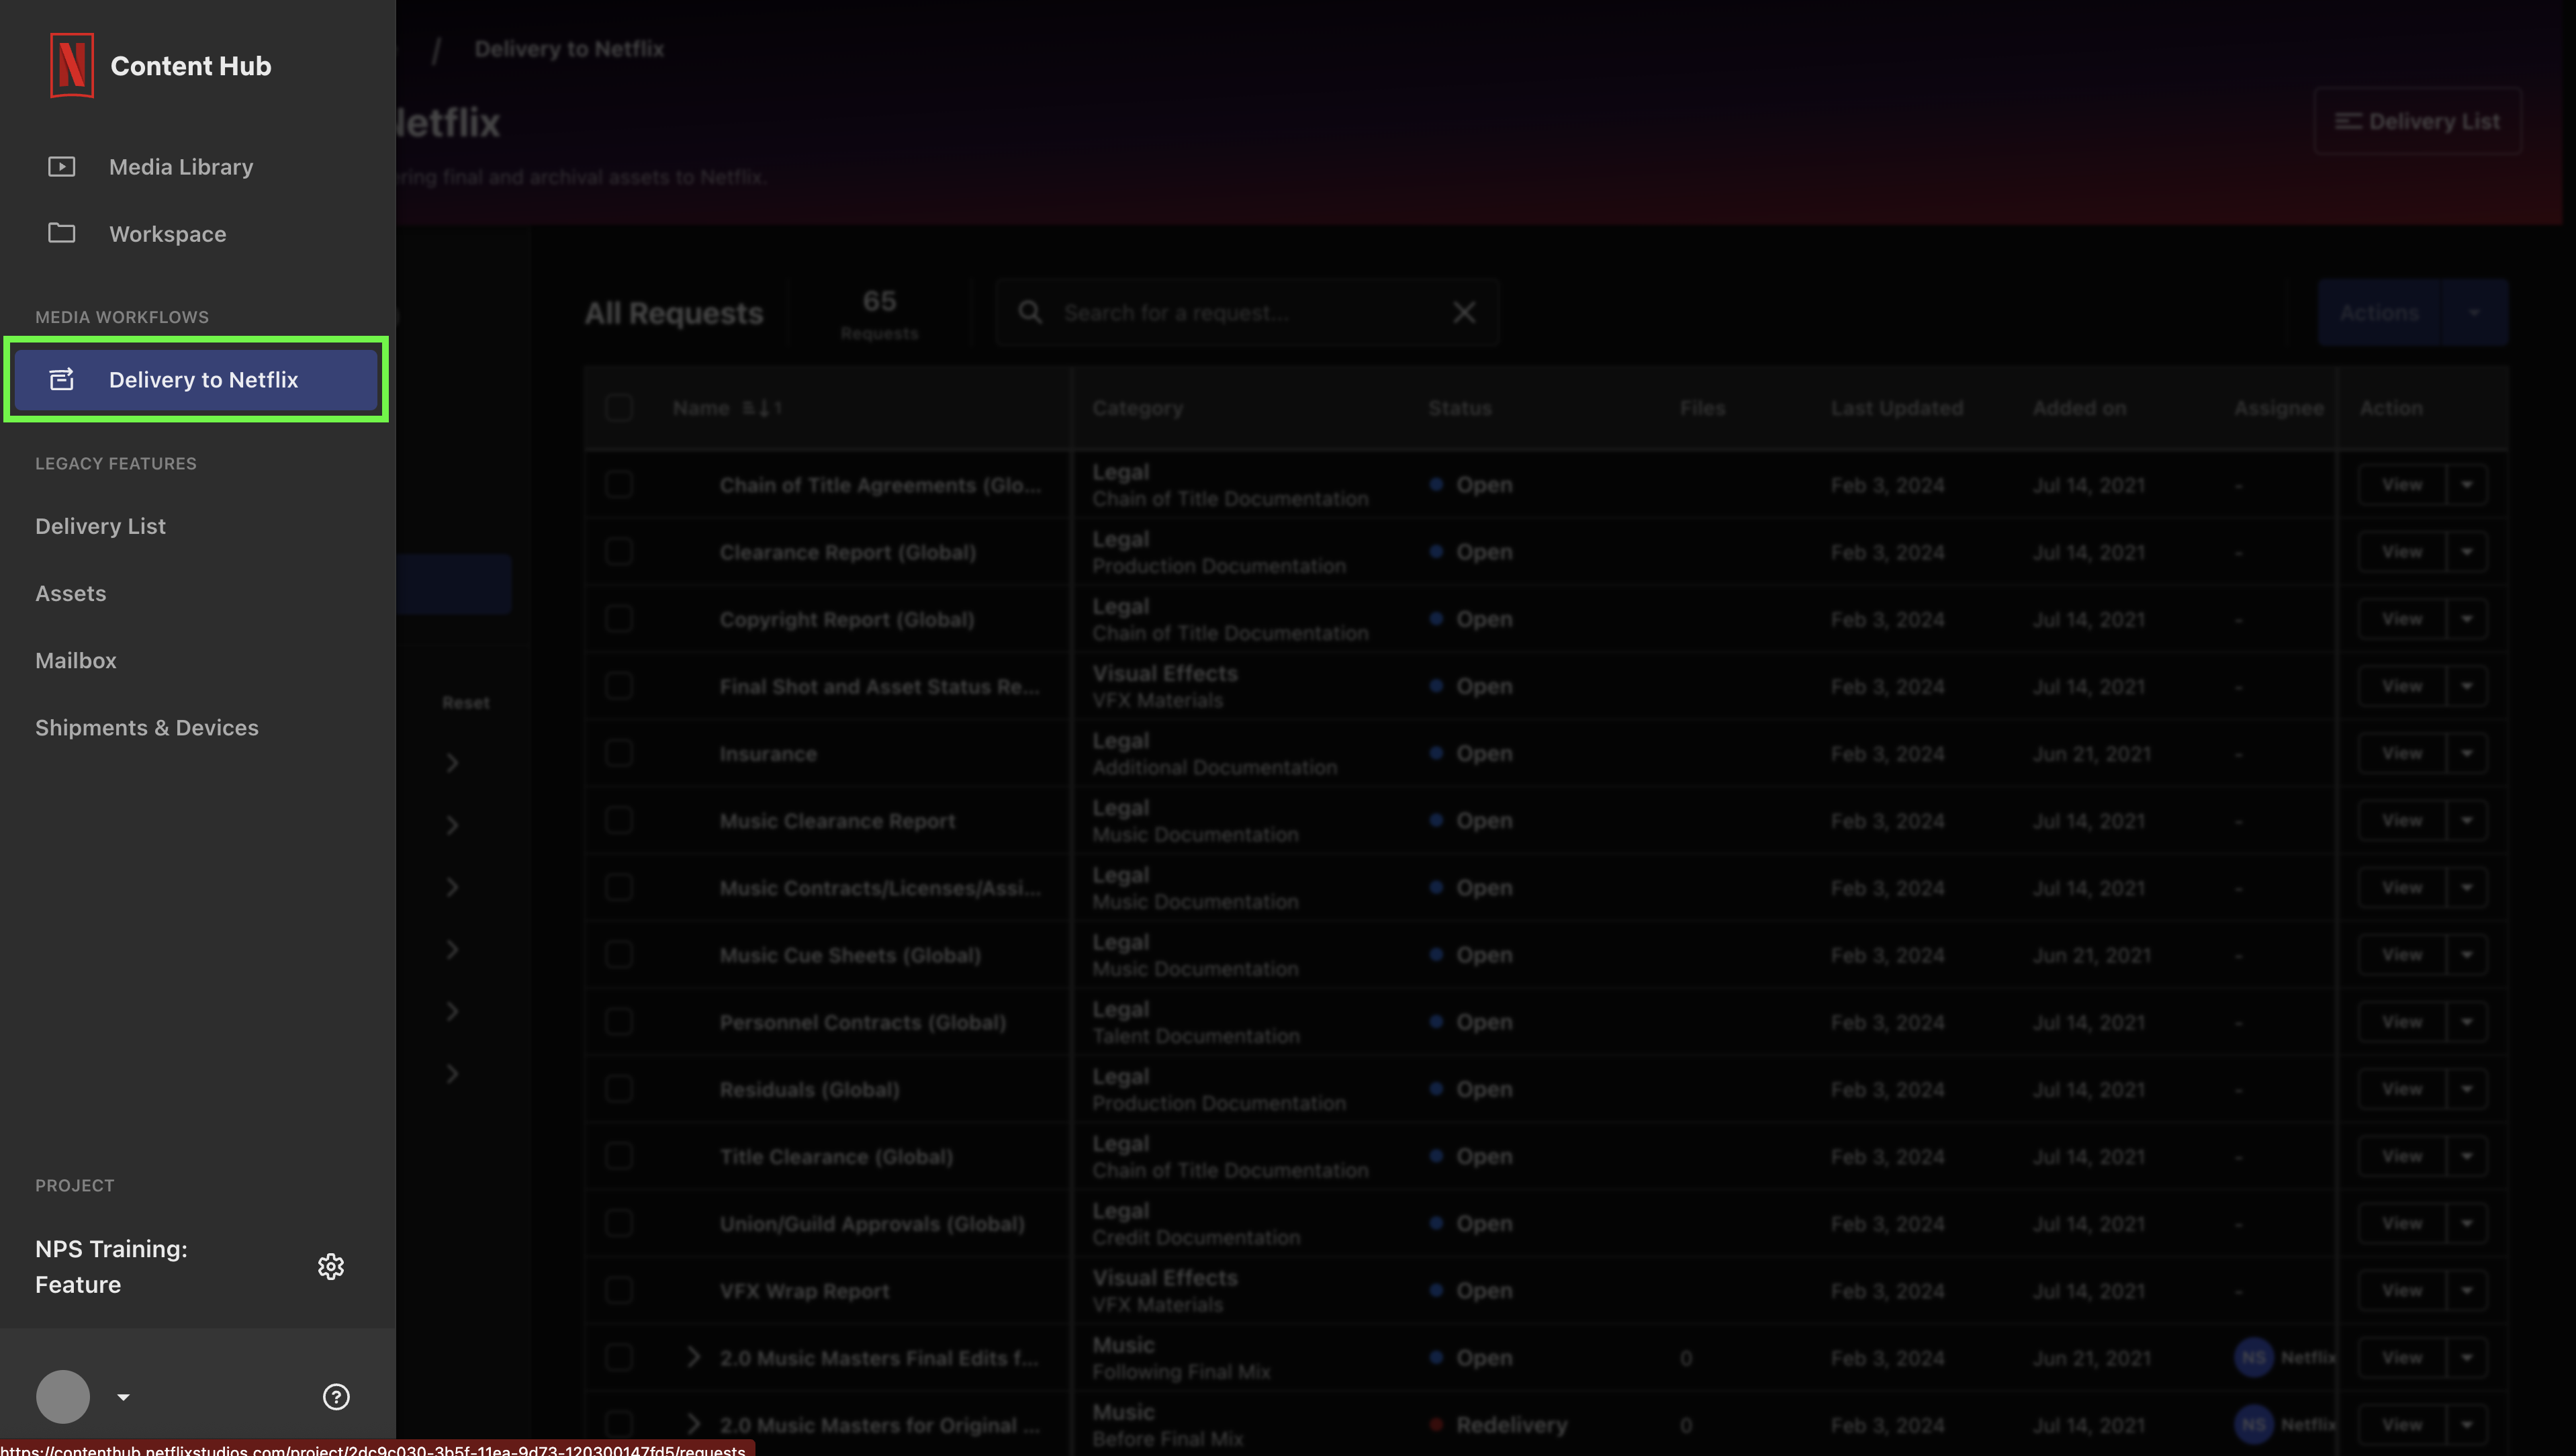Click the Music Contracts/Licenses/Assi... request name
Viewport: 2576px width, 1456px height.
pos(880,888)
